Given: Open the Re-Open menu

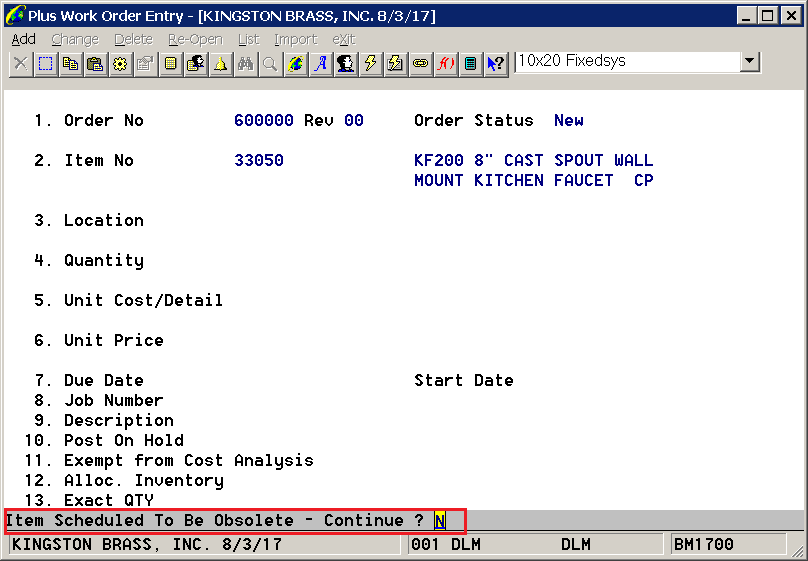Looking at the screenshot, I should point(195,39).
